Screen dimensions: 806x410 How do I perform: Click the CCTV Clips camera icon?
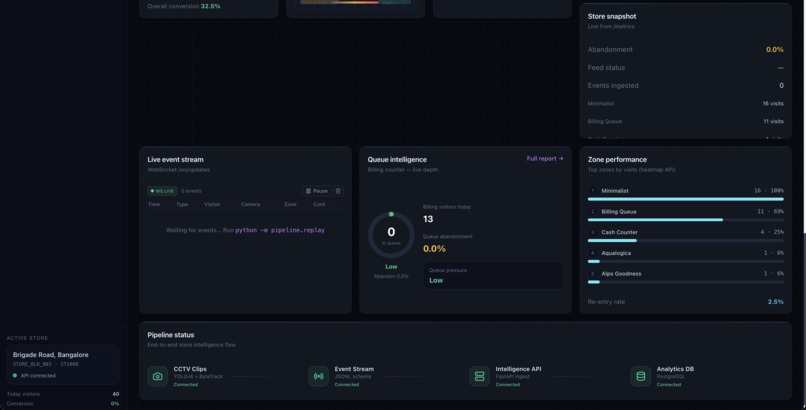[157, 376]
